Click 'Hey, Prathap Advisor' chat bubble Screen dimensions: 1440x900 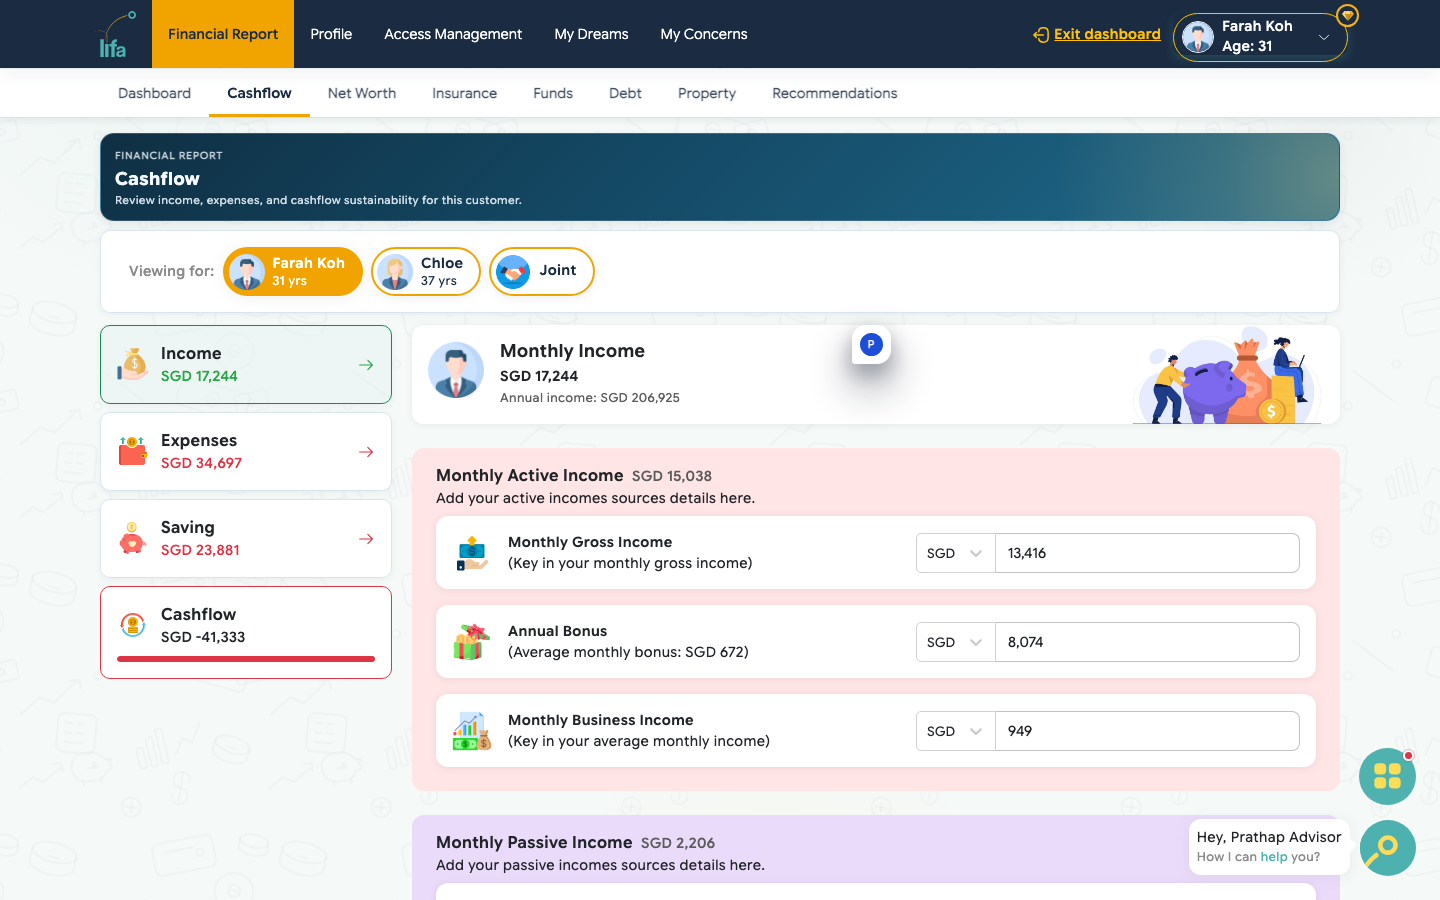click(1269, 847)
